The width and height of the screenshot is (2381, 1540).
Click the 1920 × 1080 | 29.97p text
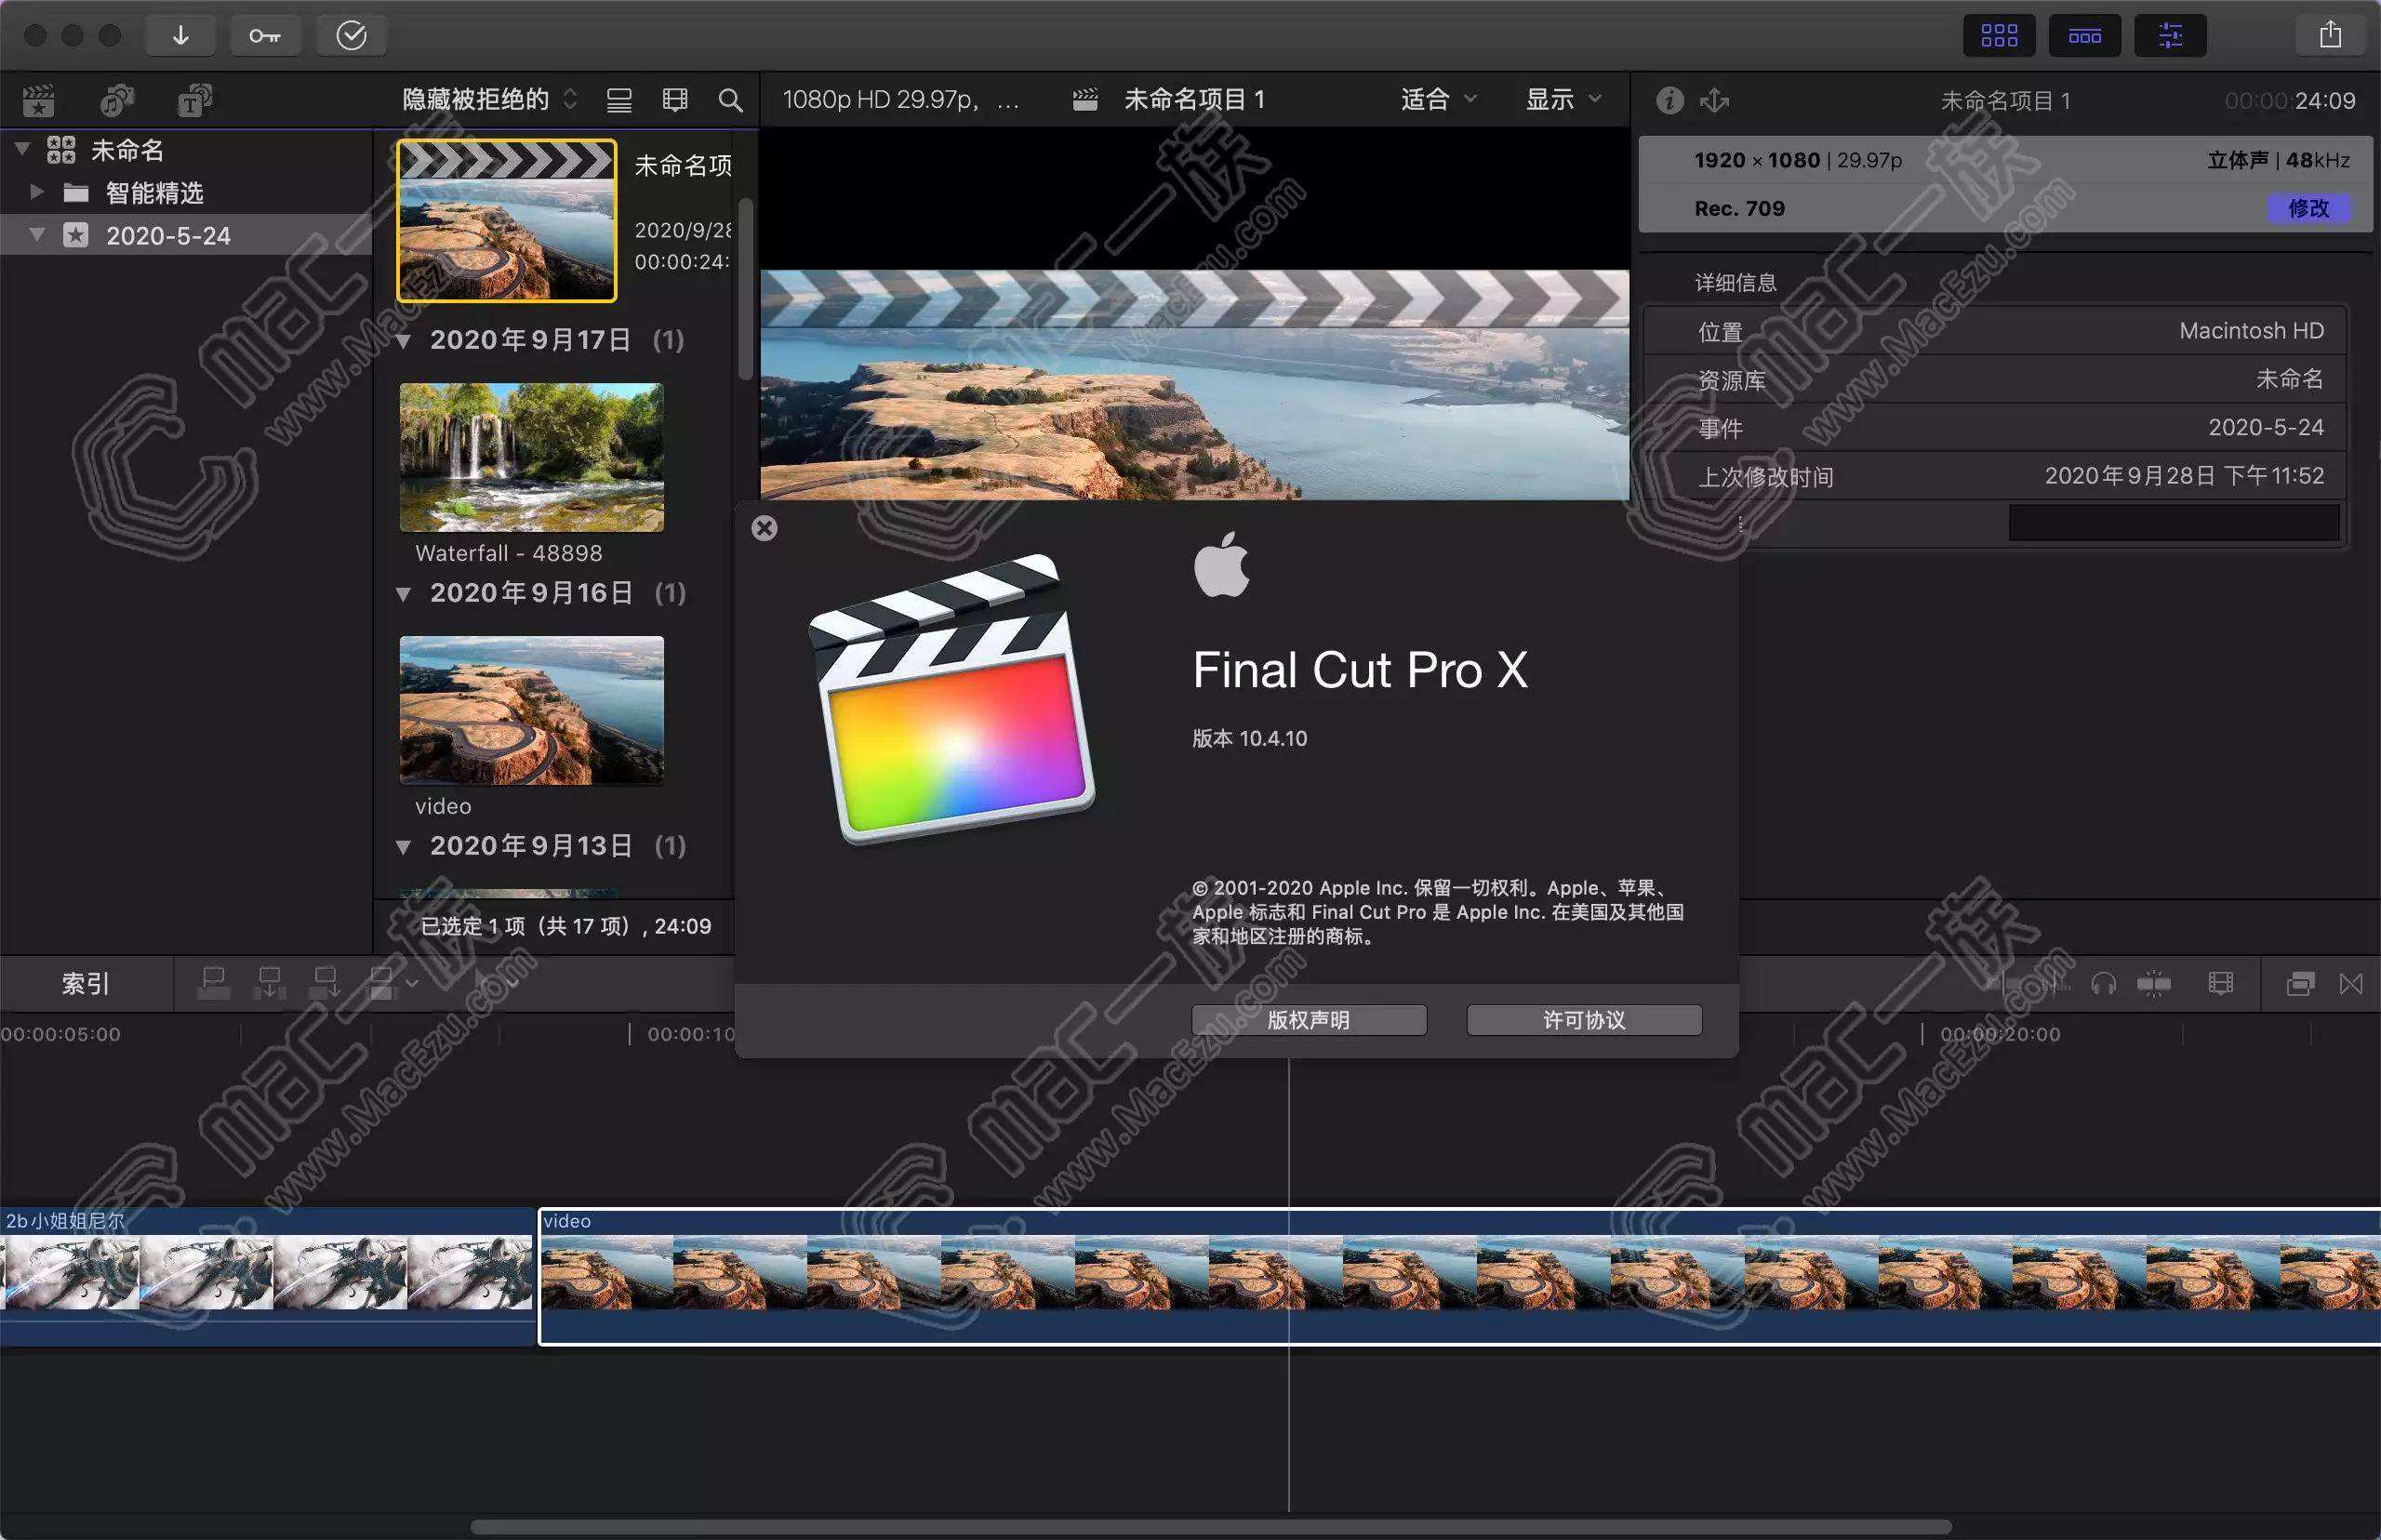(1798, 160)
